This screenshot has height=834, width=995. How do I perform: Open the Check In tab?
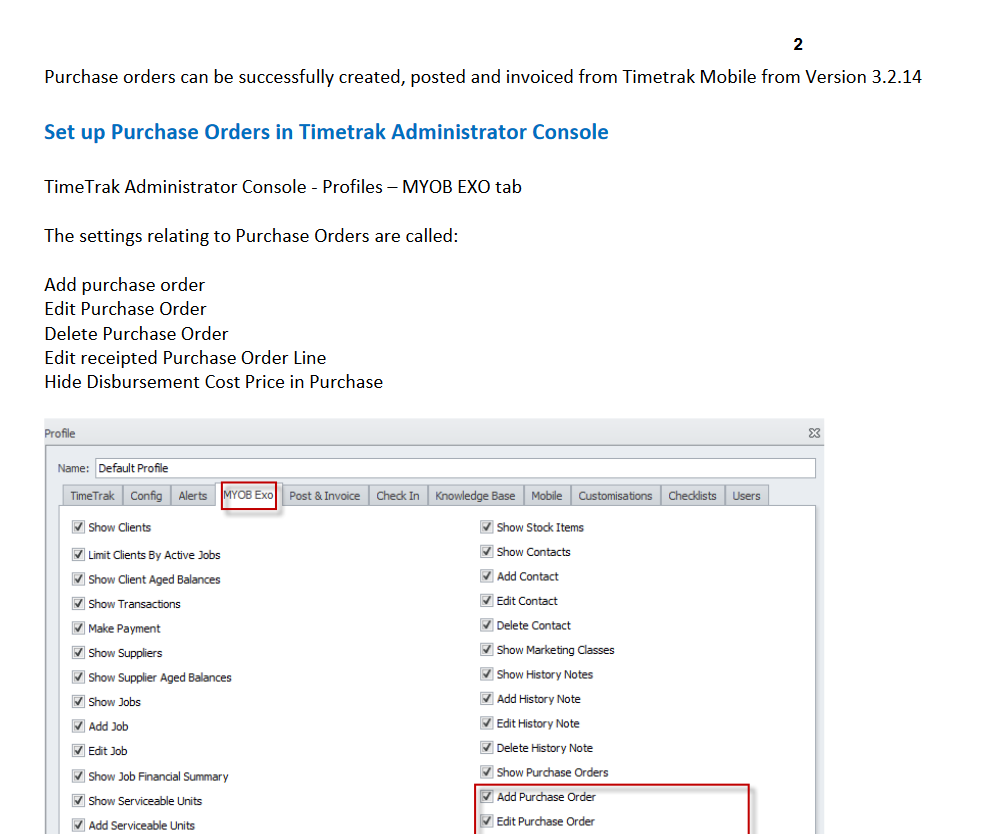click(398, 496)
